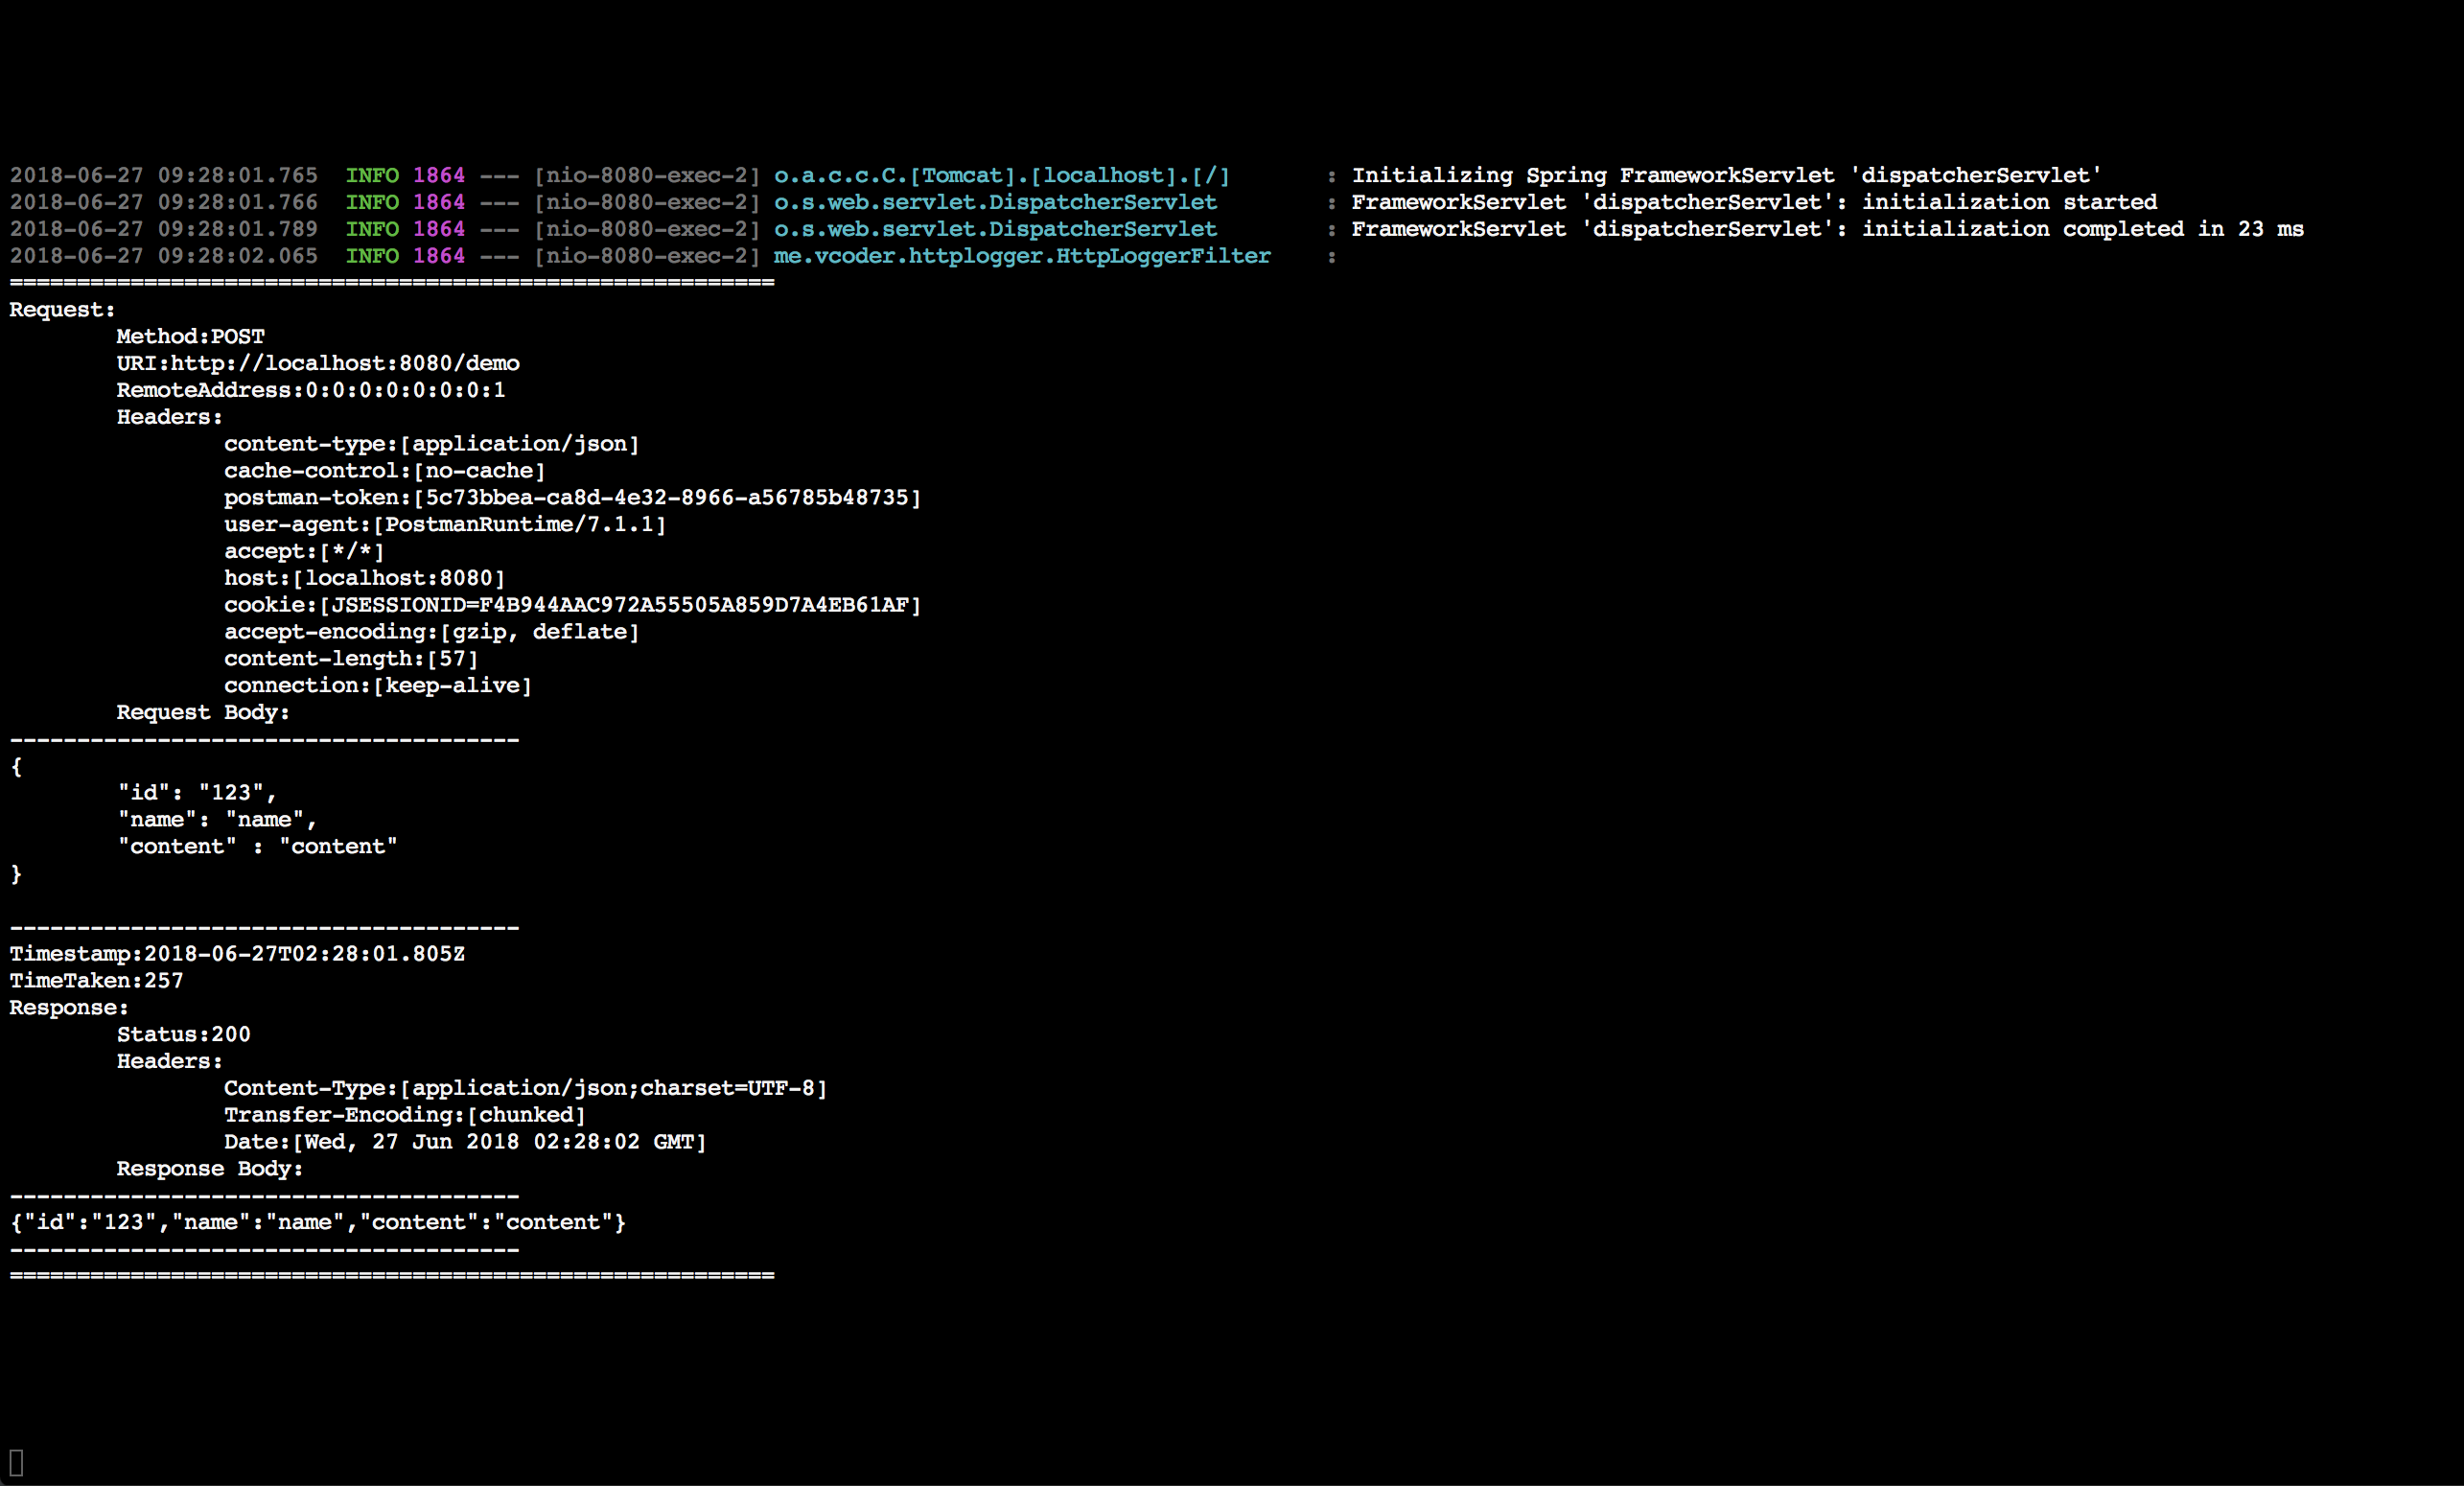This screenshot has height=1486, width=2464.
Task: Click "initialization completed in 23 ms" message
Action: pyautogui.click(x=2081, y=229)
